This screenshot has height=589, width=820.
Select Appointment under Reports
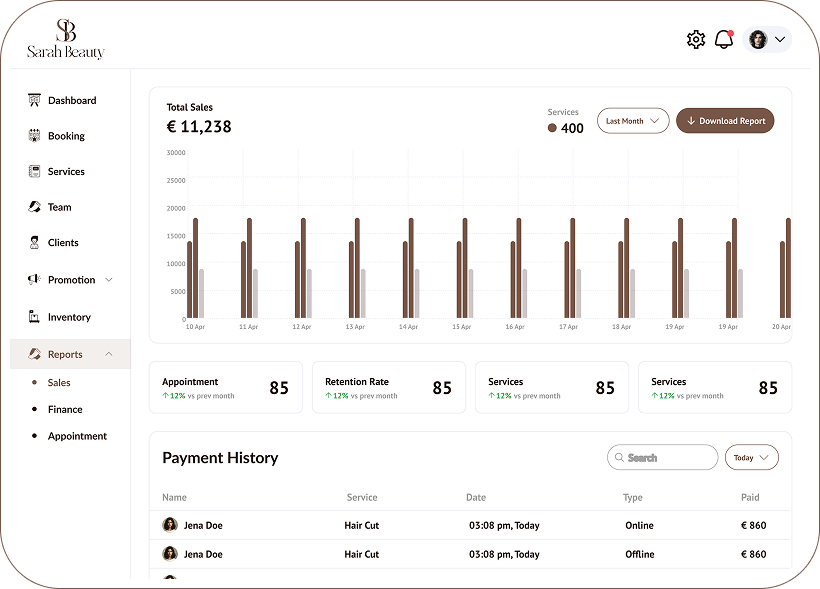coord(77,437)
